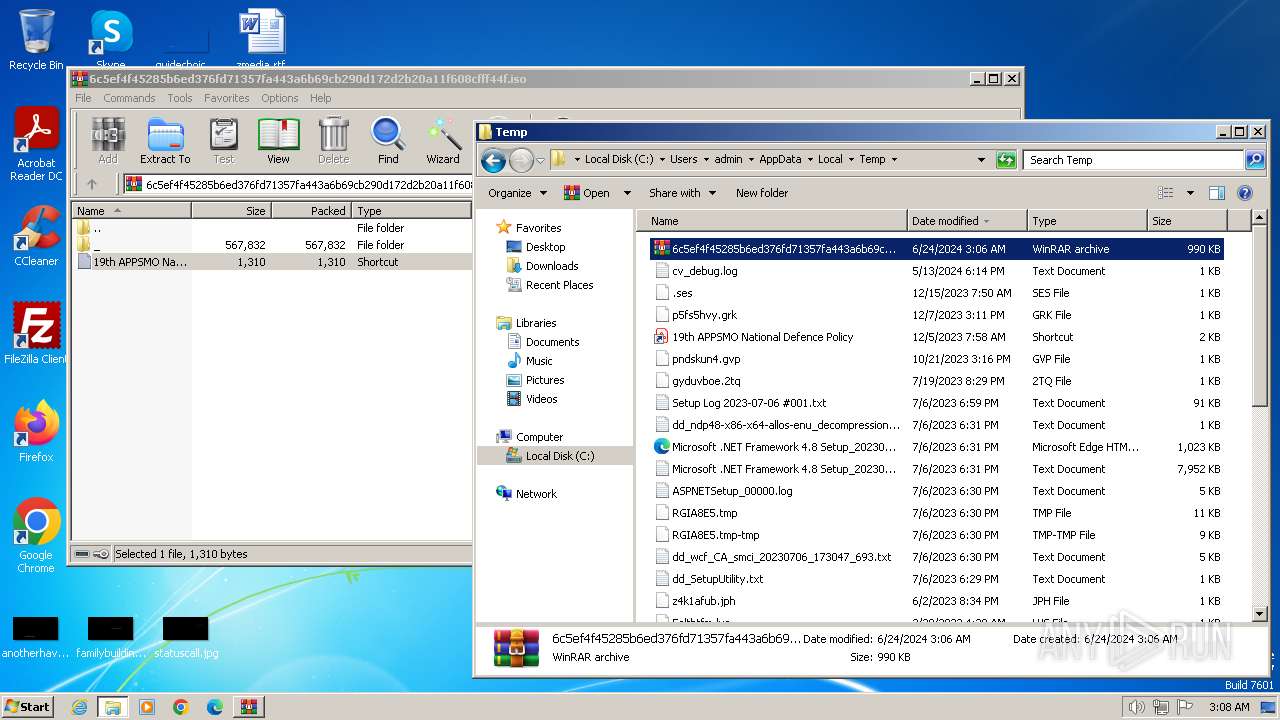Click the system clock showing 3:08 AM

pos(1229,707)
